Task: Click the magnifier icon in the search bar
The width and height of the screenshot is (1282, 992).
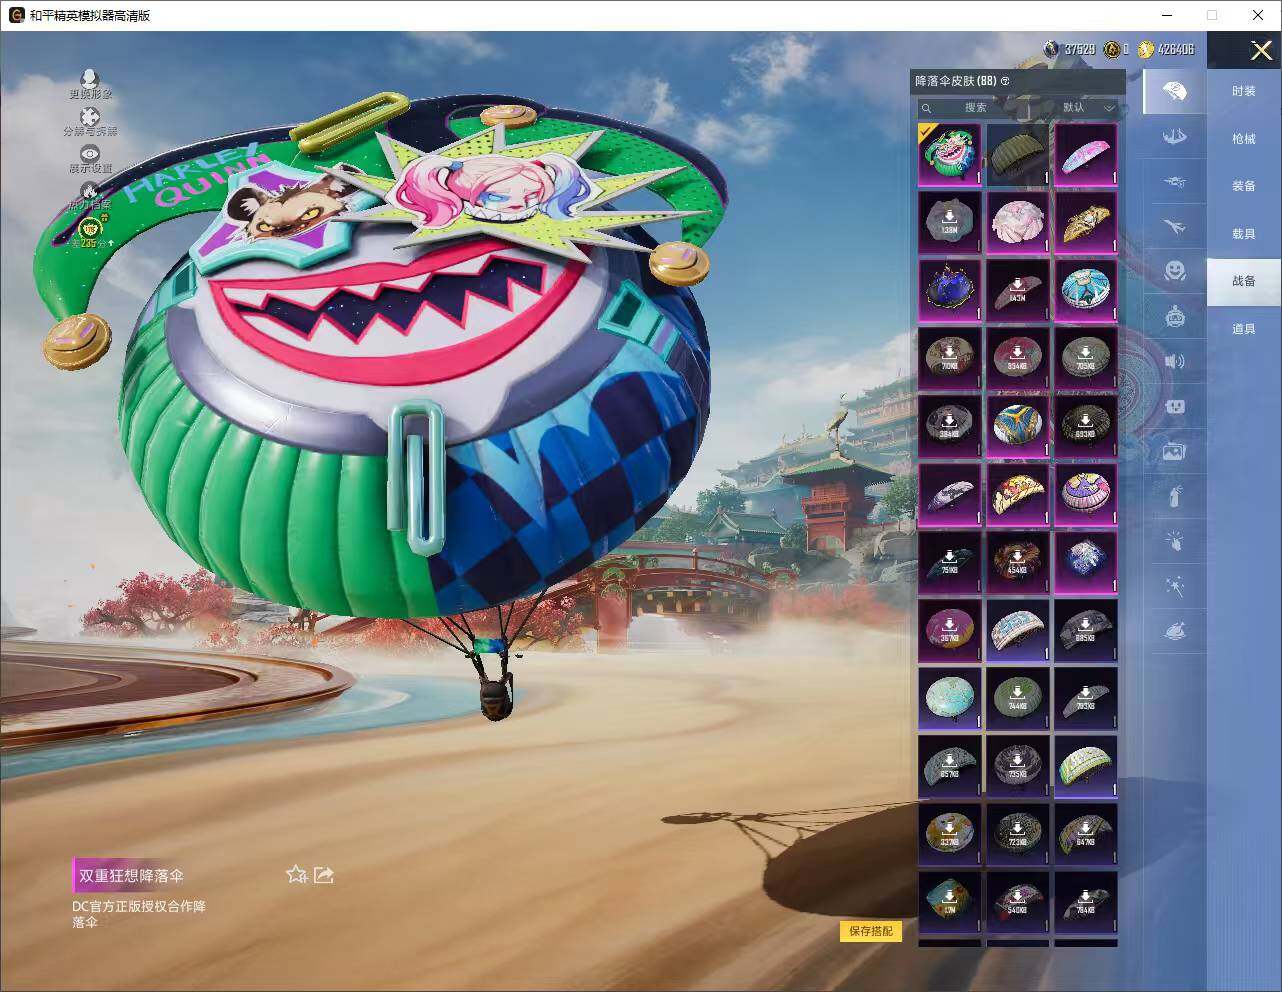Action: (x=927, y=108)
